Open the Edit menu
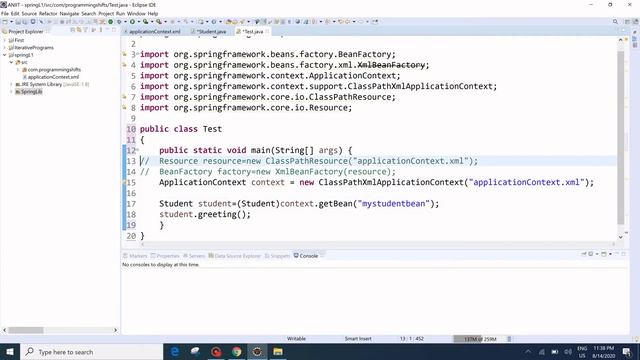This screenshot has height=360, width=640. (15, 13)
